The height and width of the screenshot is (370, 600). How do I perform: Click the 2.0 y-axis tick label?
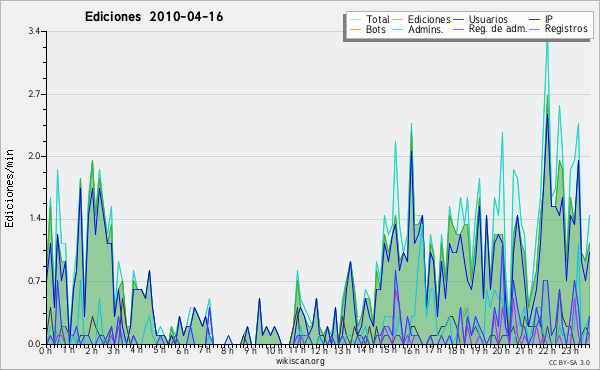pyautogui.click(x=34, y=156)
